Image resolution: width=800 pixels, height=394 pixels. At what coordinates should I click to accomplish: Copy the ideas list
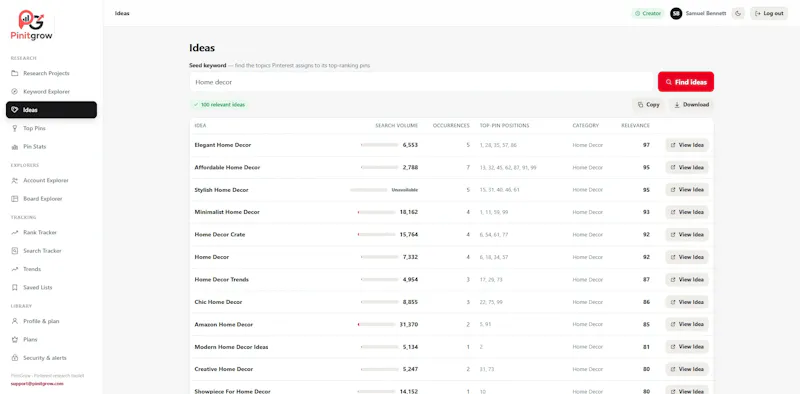(648, 105)
